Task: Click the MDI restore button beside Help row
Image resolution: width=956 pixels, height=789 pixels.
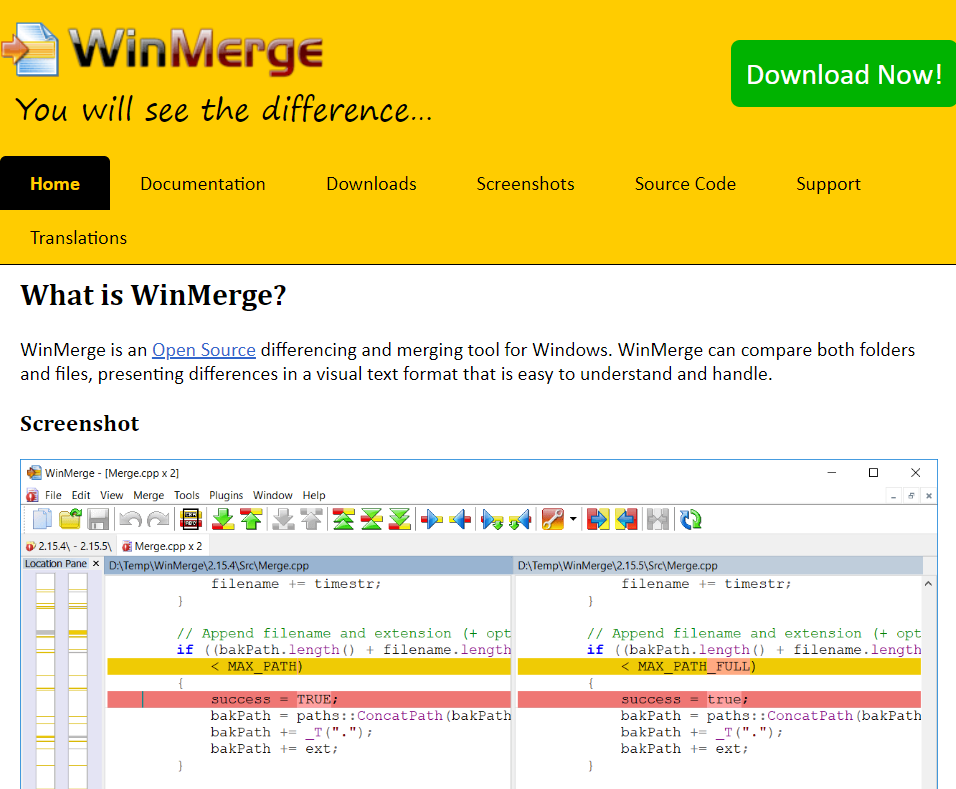Action: pos(911,496)
